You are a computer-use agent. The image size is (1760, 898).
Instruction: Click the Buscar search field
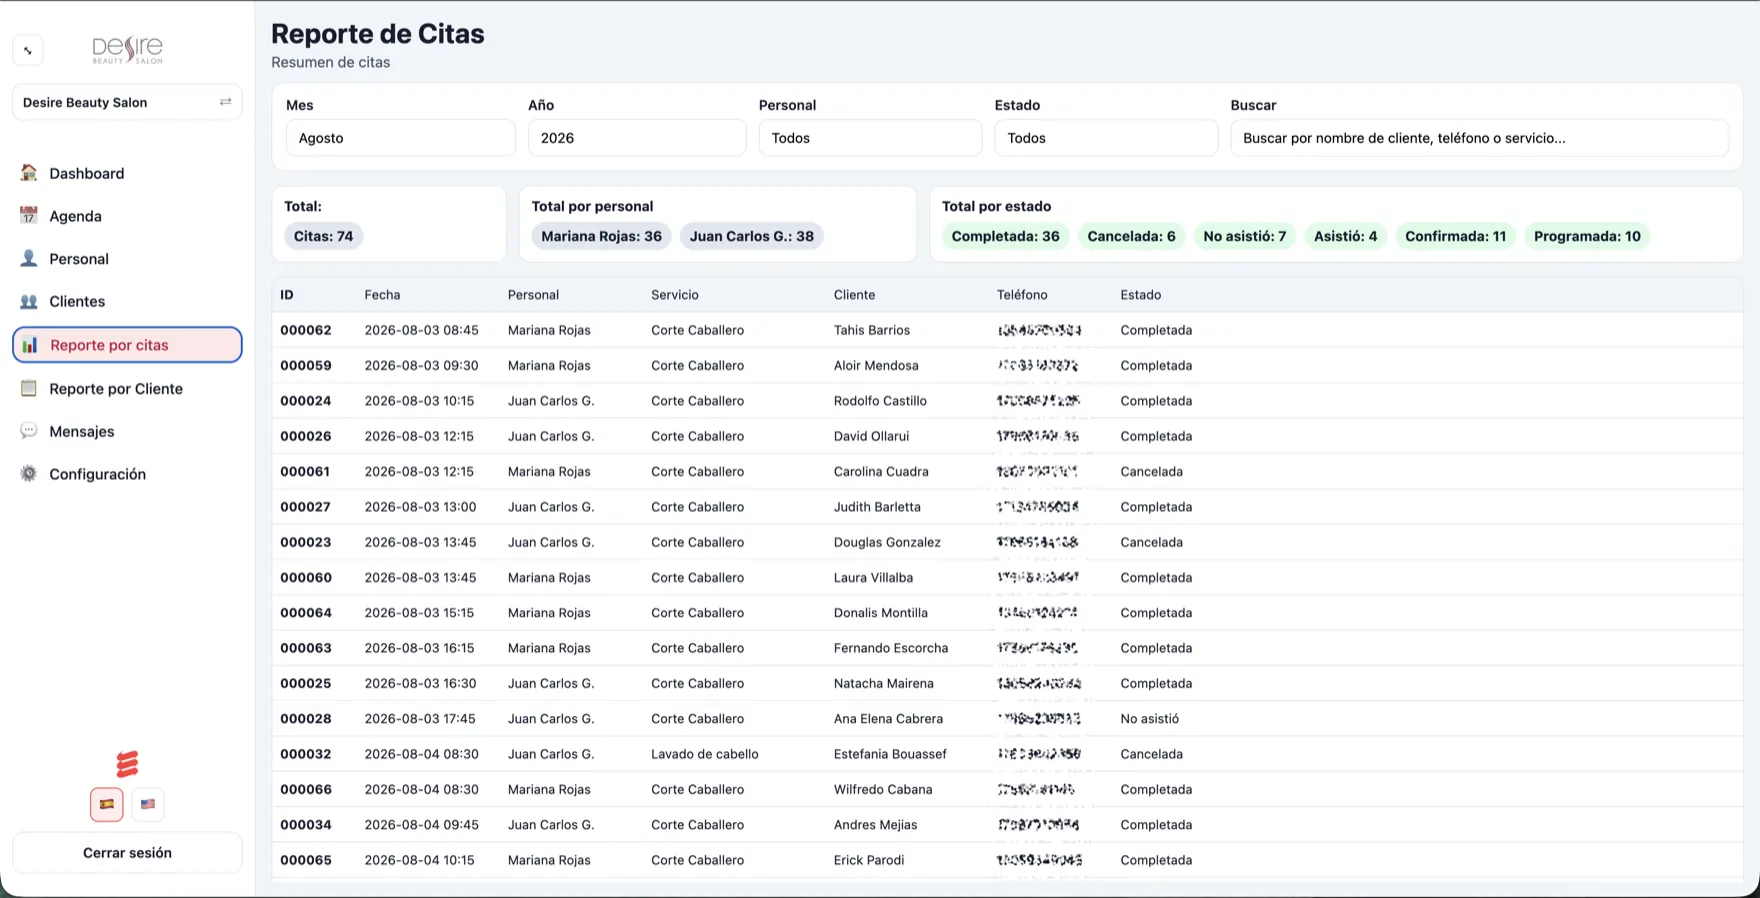tap(1479, 138)
